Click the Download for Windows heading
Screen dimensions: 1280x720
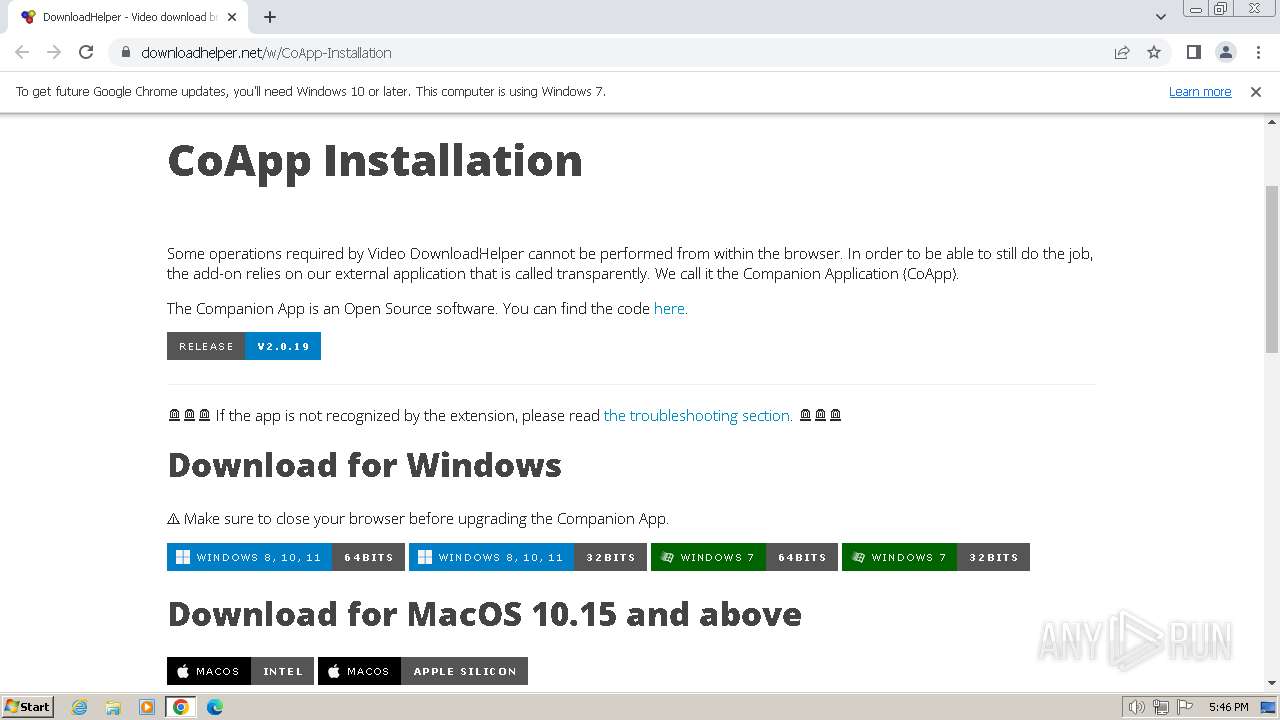[x=365, y=465]
